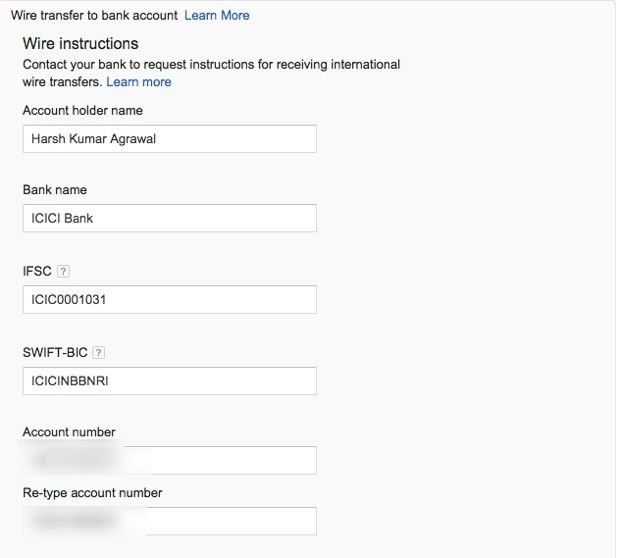The width and height of the screenshot is (620, 558).
Task: Click the Account holder name label
Action: pyautogui.click(x=83, y=111)
